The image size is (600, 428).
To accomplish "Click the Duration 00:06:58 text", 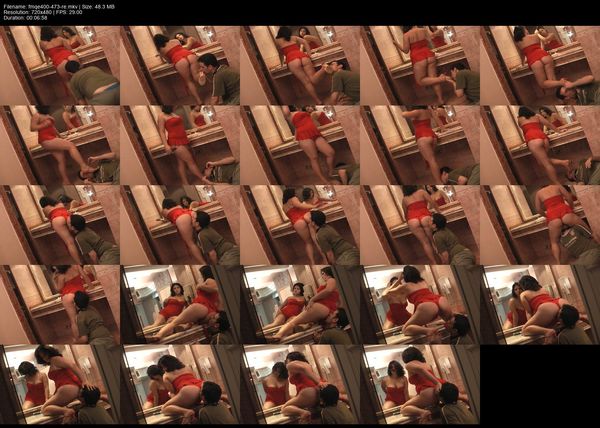I will click(x=27, y=19).
